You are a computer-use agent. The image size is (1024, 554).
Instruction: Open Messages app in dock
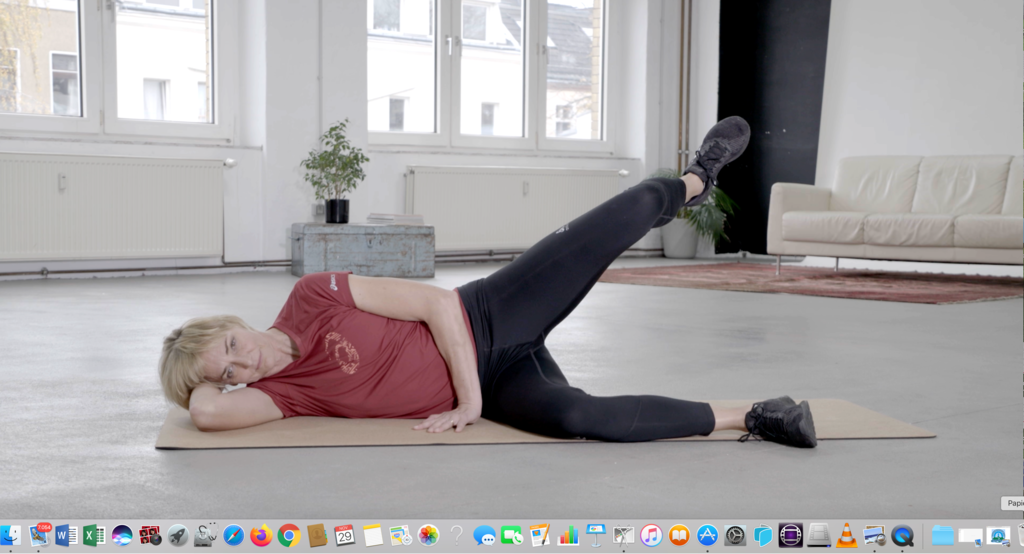click(x=485, y=535)
